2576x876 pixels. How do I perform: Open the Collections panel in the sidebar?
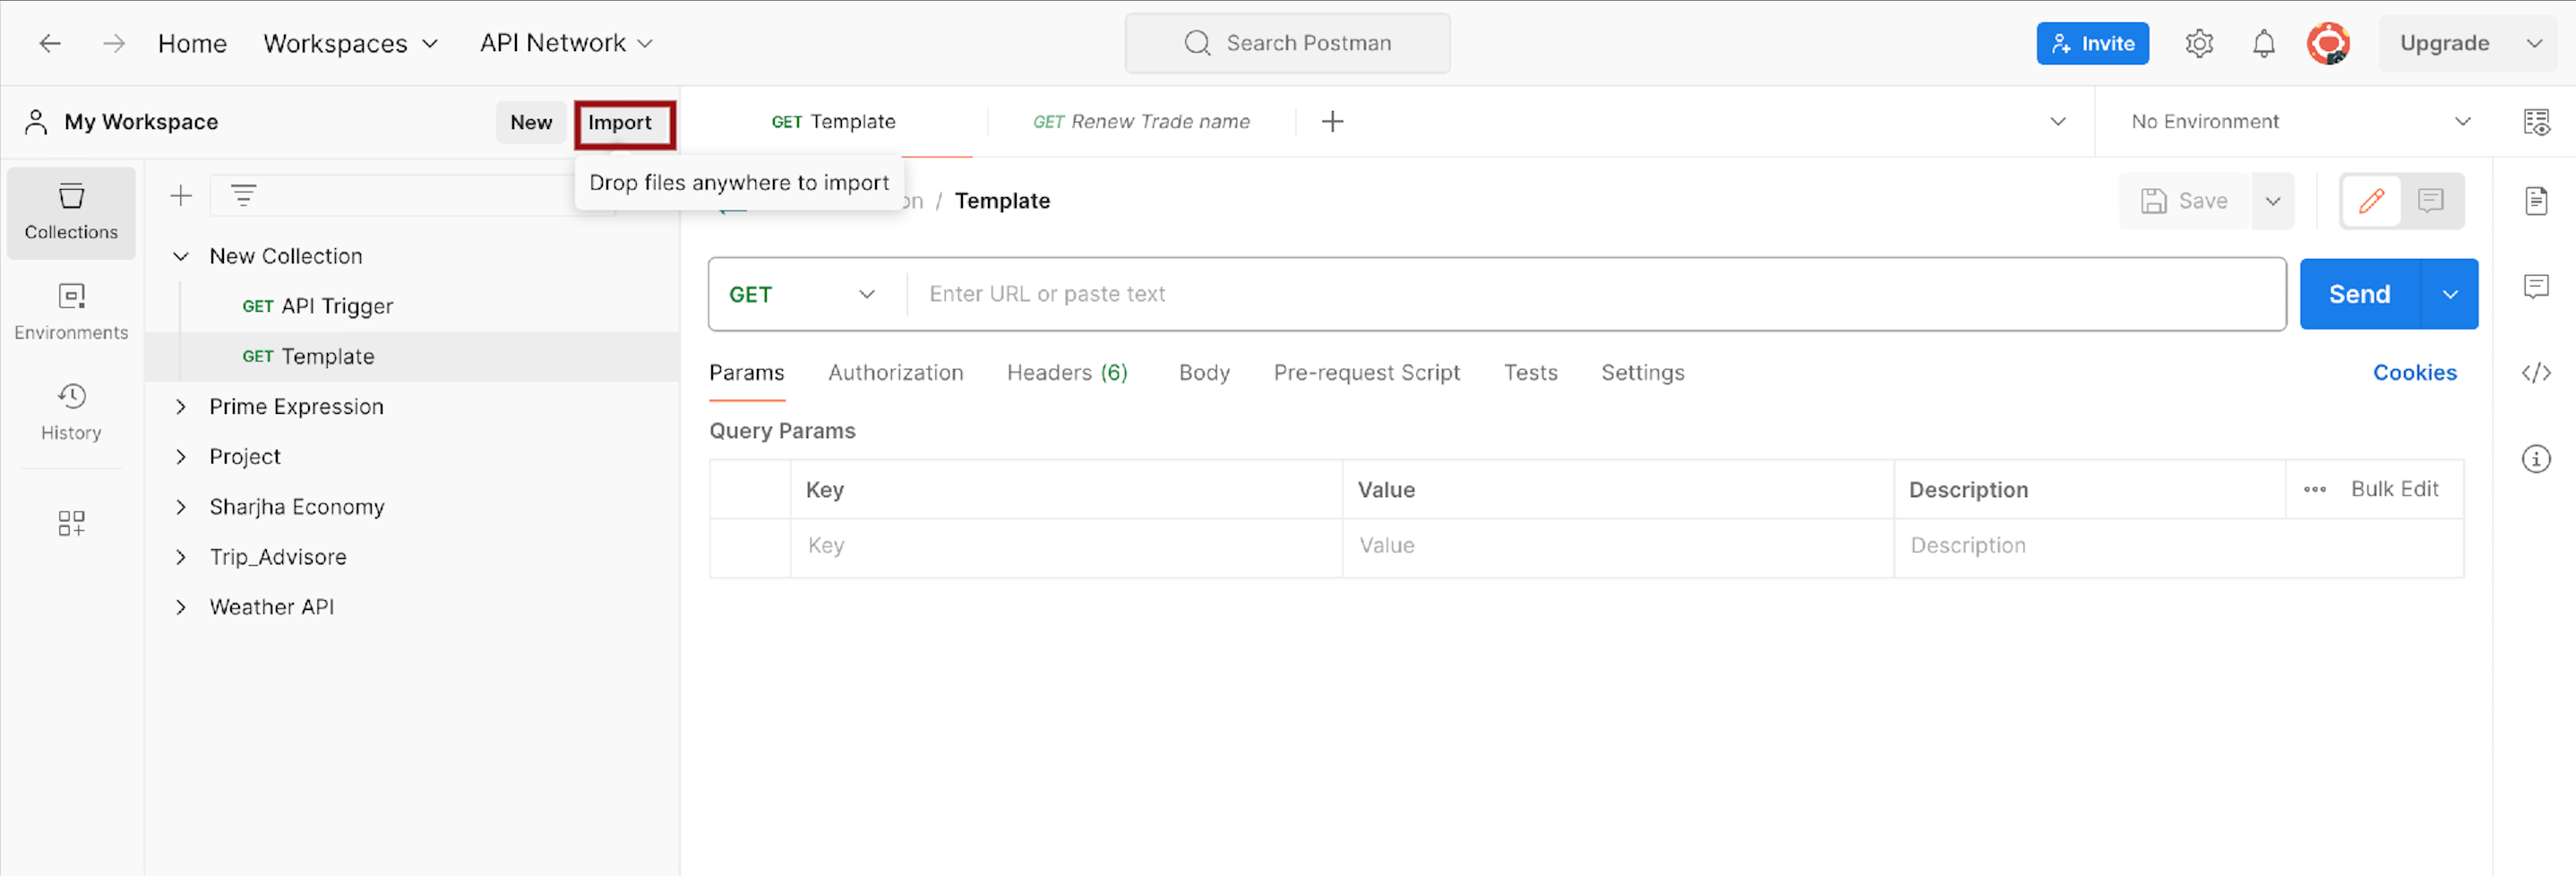[x=71, y=212]
